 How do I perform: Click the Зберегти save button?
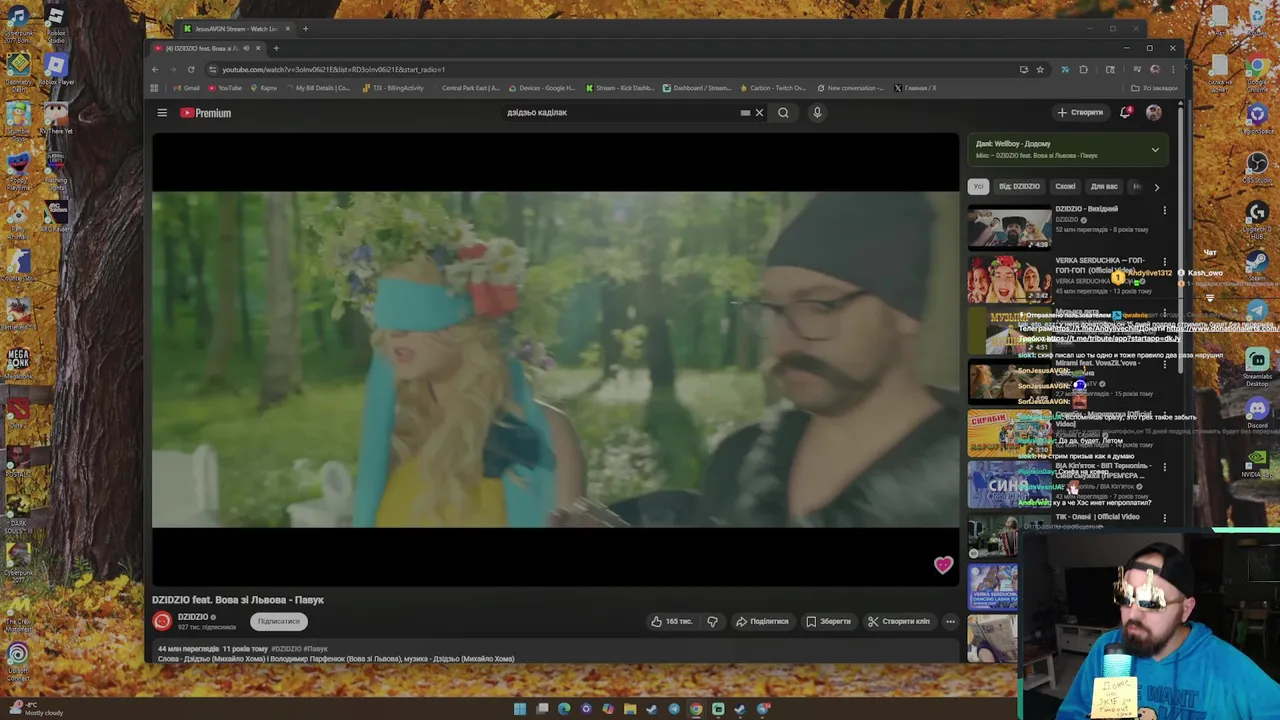828,621
